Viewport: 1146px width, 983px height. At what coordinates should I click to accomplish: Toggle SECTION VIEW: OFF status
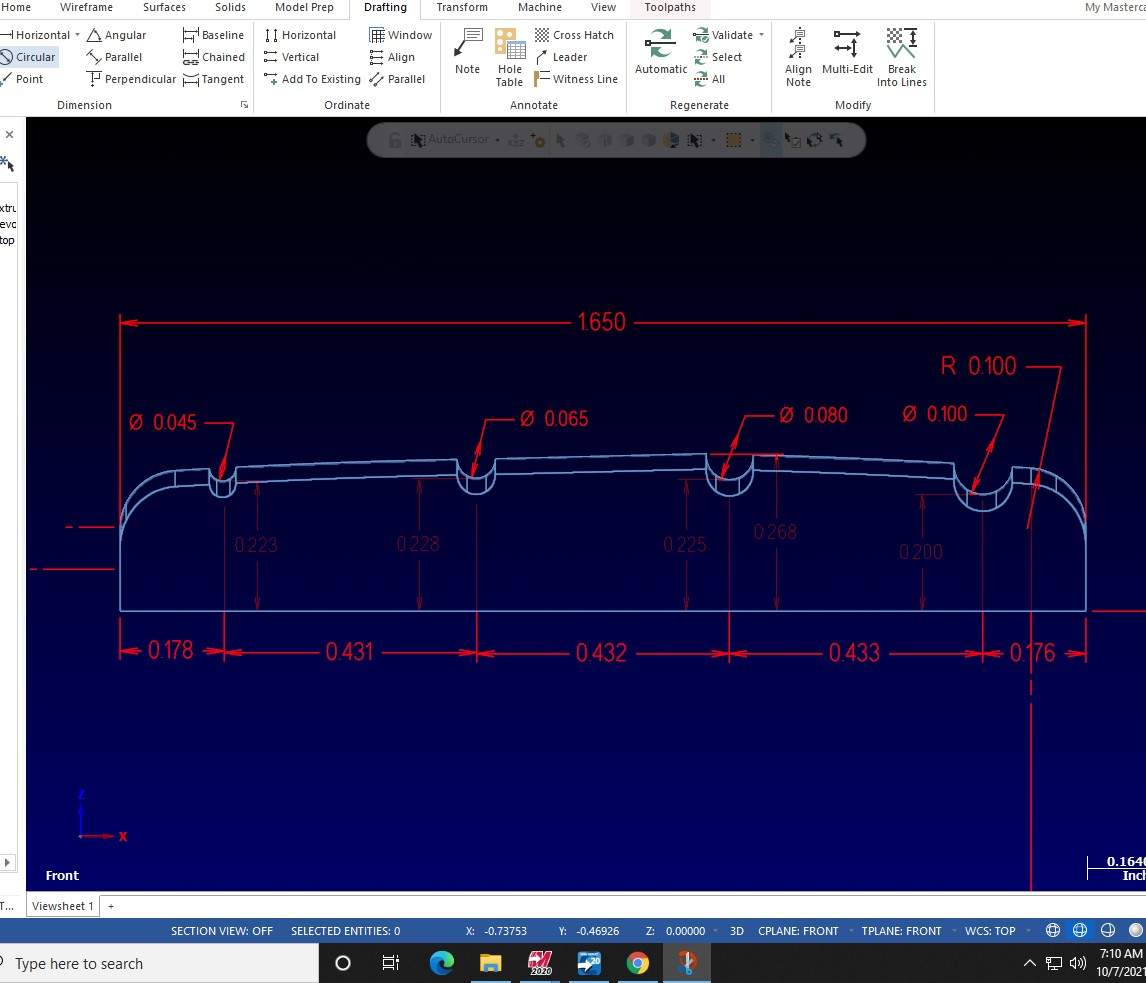[221, 931]
